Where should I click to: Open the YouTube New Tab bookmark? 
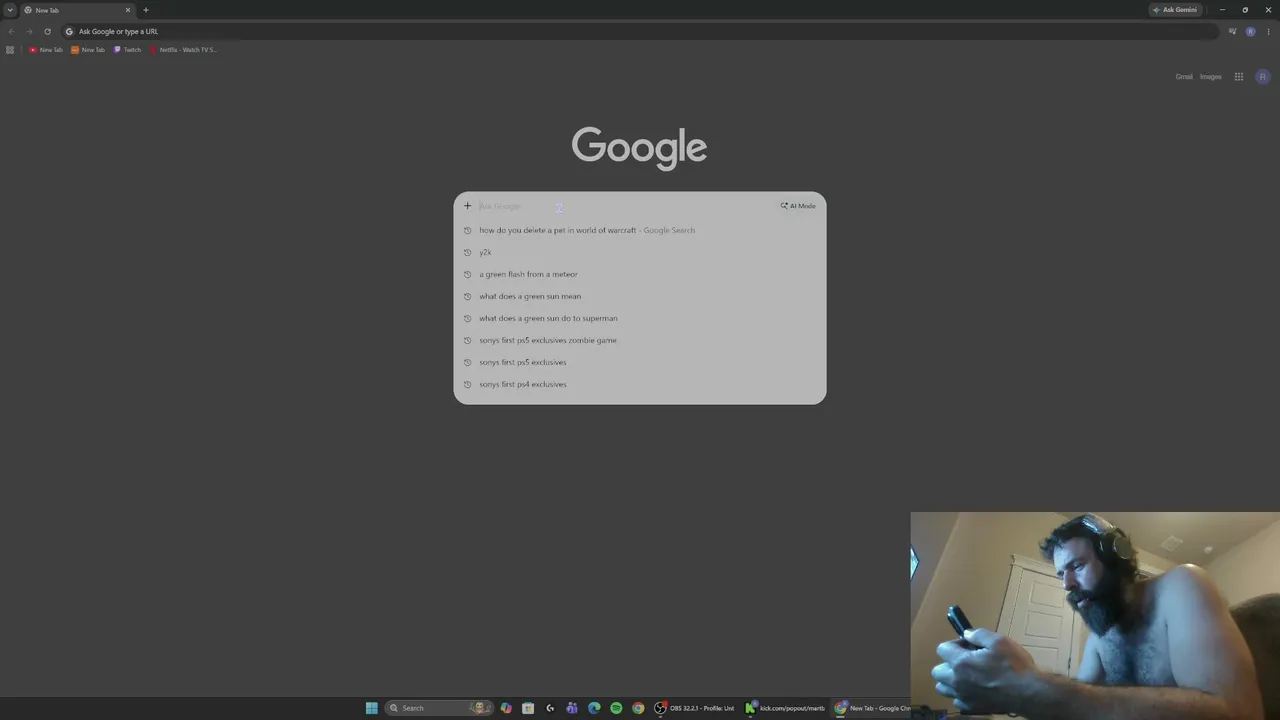[x=46, y=50]
